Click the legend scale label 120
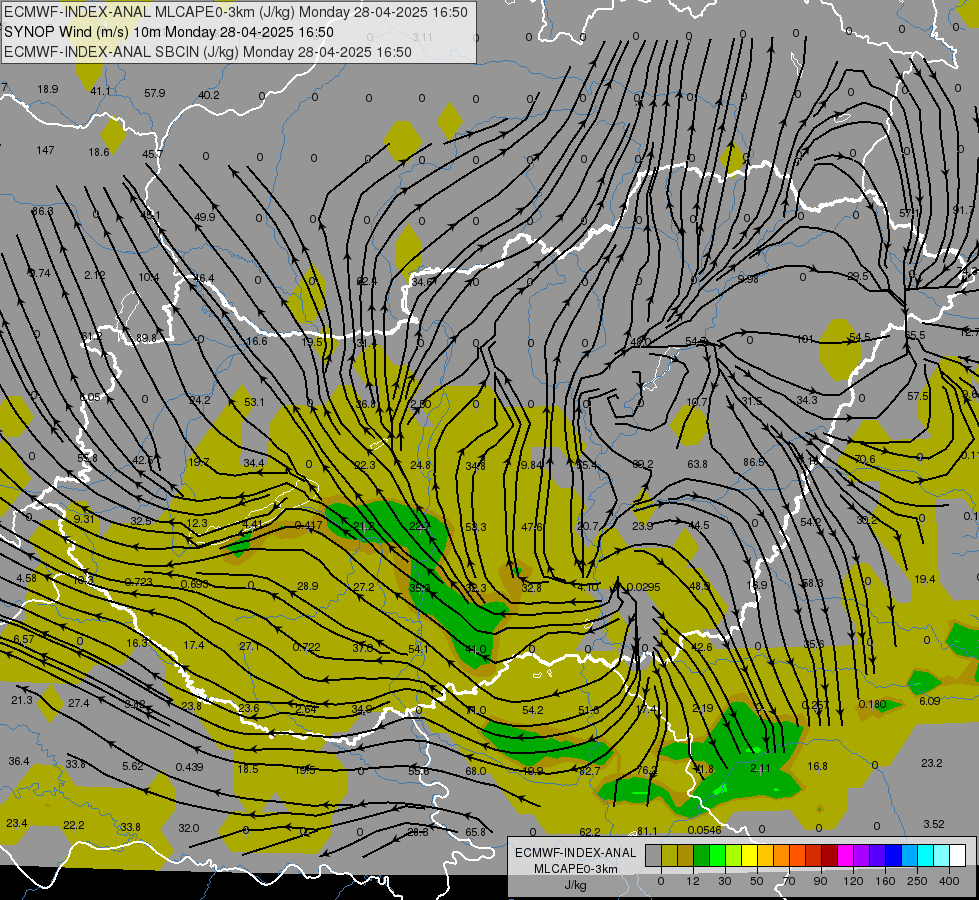Image resolution: width=979 pixels, height=900 pixels. click(x=853, y=881)
